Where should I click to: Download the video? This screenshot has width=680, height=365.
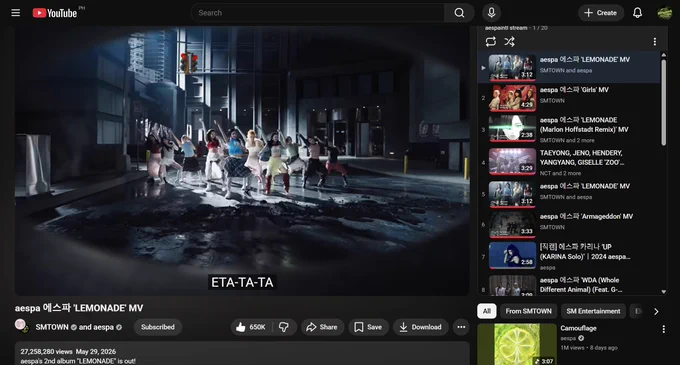coord(420,327)
